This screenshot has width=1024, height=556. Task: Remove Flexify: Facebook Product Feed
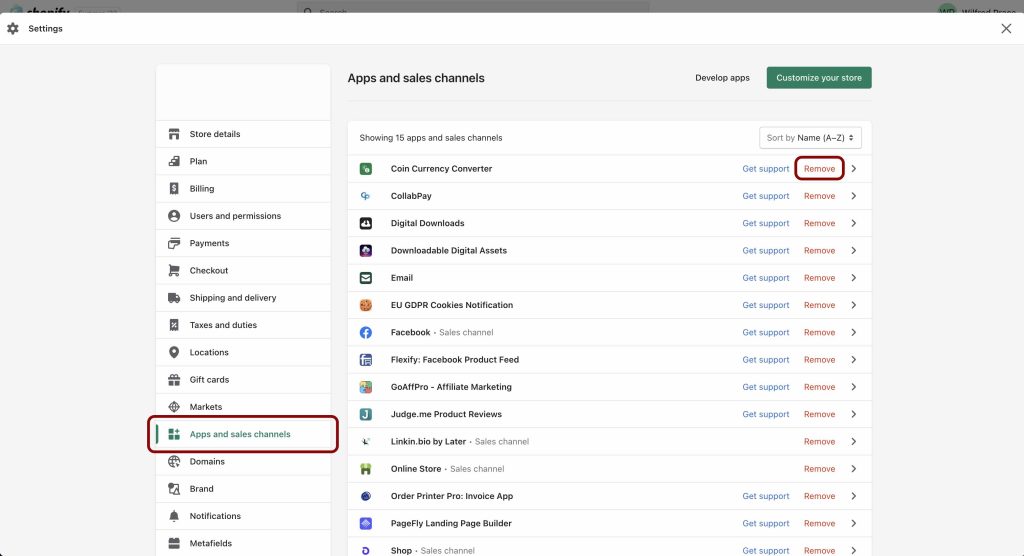click(x=820, y=360)
